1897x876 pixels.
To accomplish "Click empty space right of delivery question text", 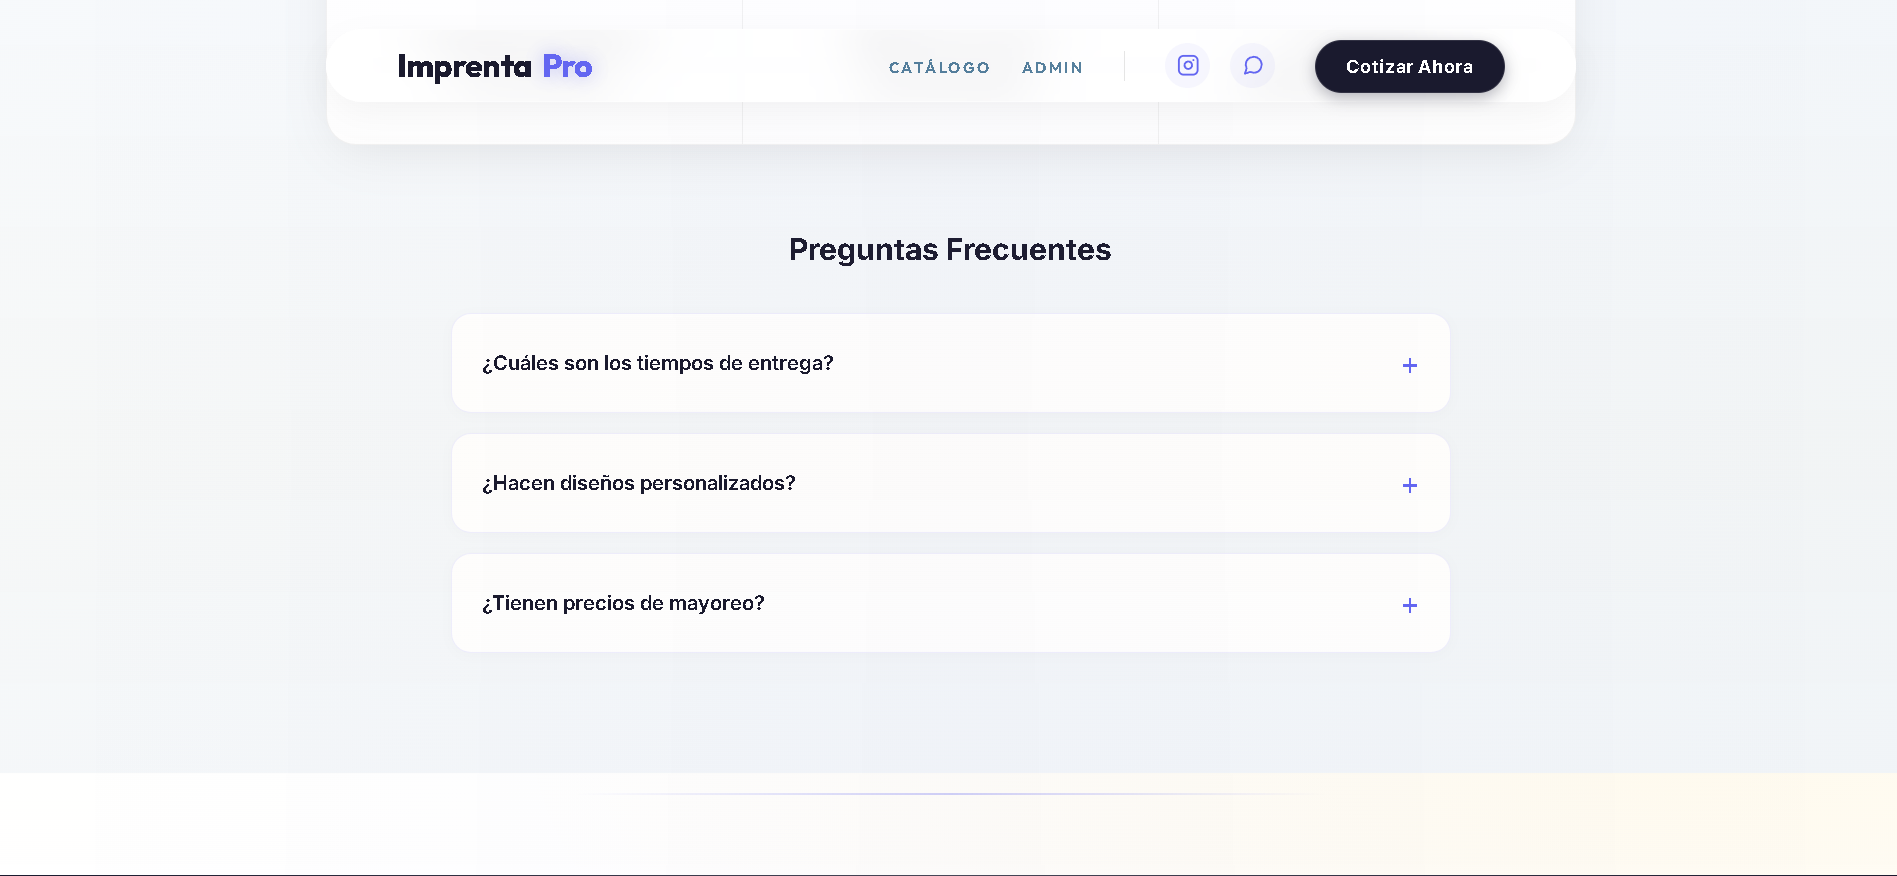I will [1100, 363].
